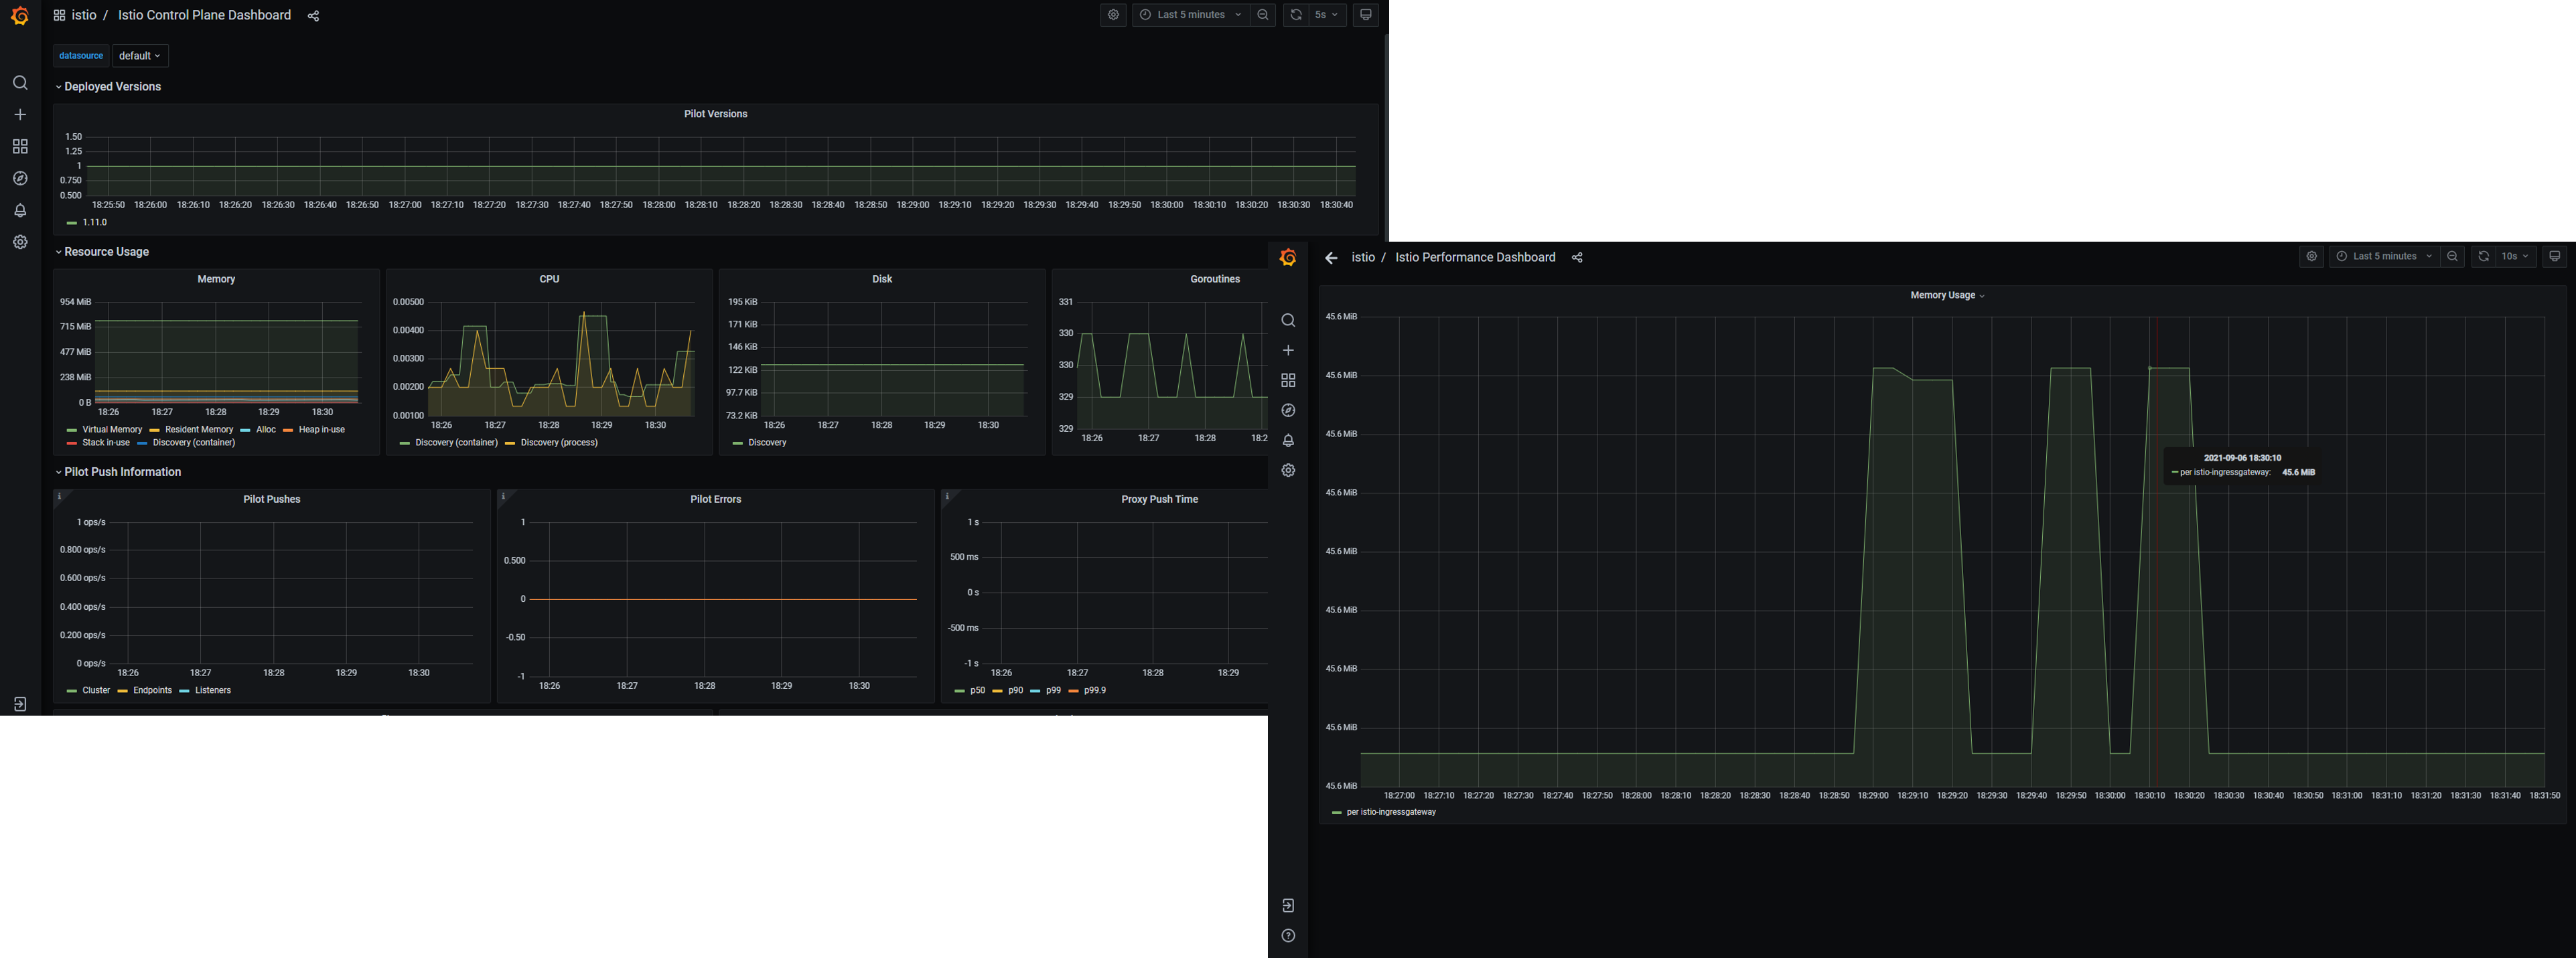Open Goroutines panel title menu

point(1215,279)
